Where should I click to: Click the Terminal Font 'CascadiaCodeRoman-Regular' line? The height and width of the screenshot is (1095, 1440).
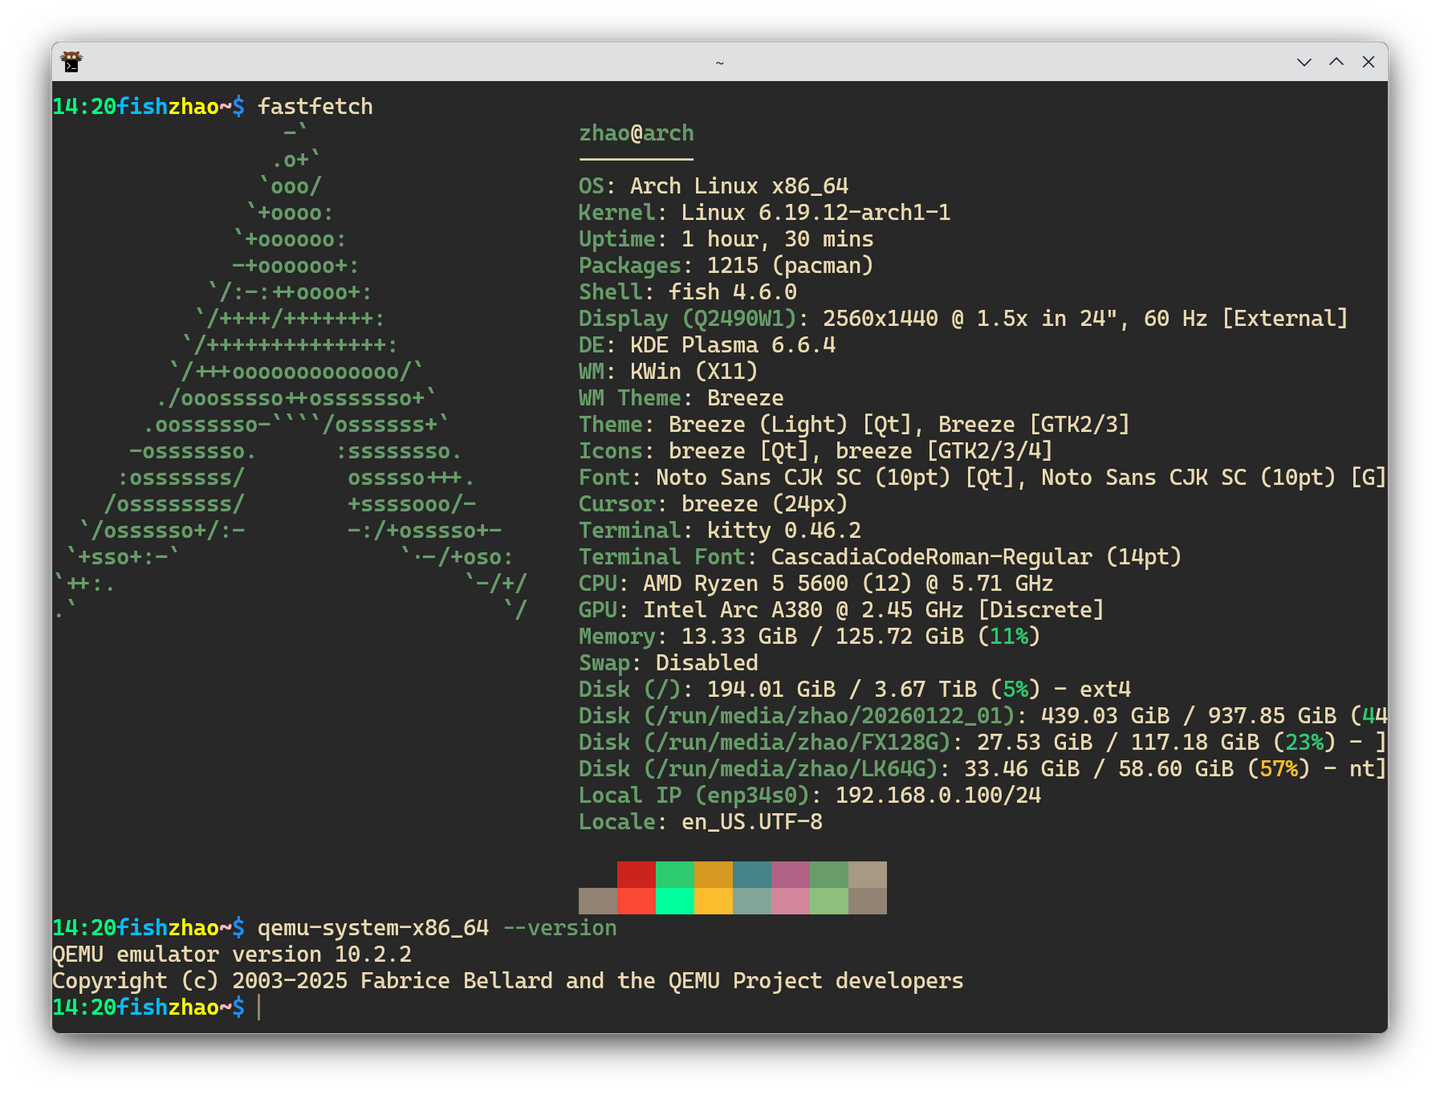(880, 557)
